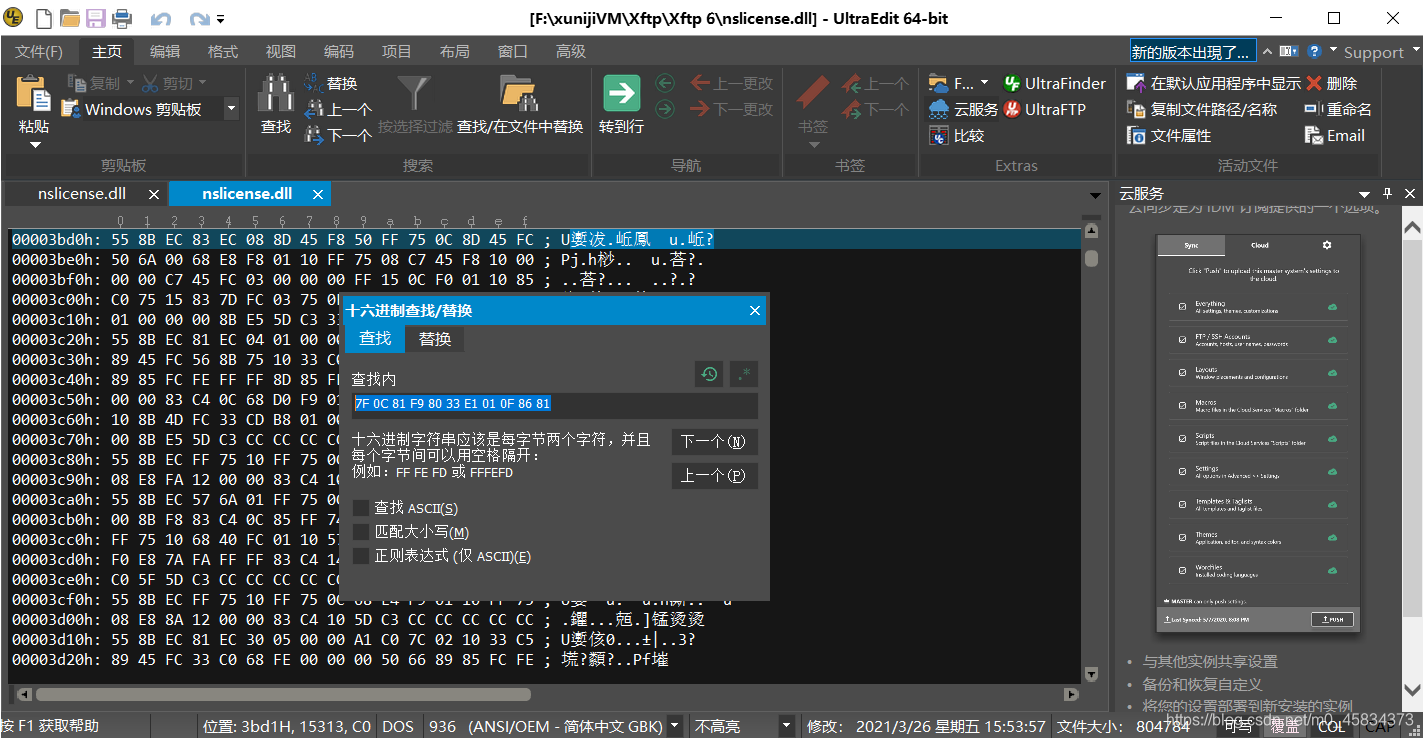
Task: Click 在默认应用程序中显示 show in default app
Action: [x=1214, y=83]
